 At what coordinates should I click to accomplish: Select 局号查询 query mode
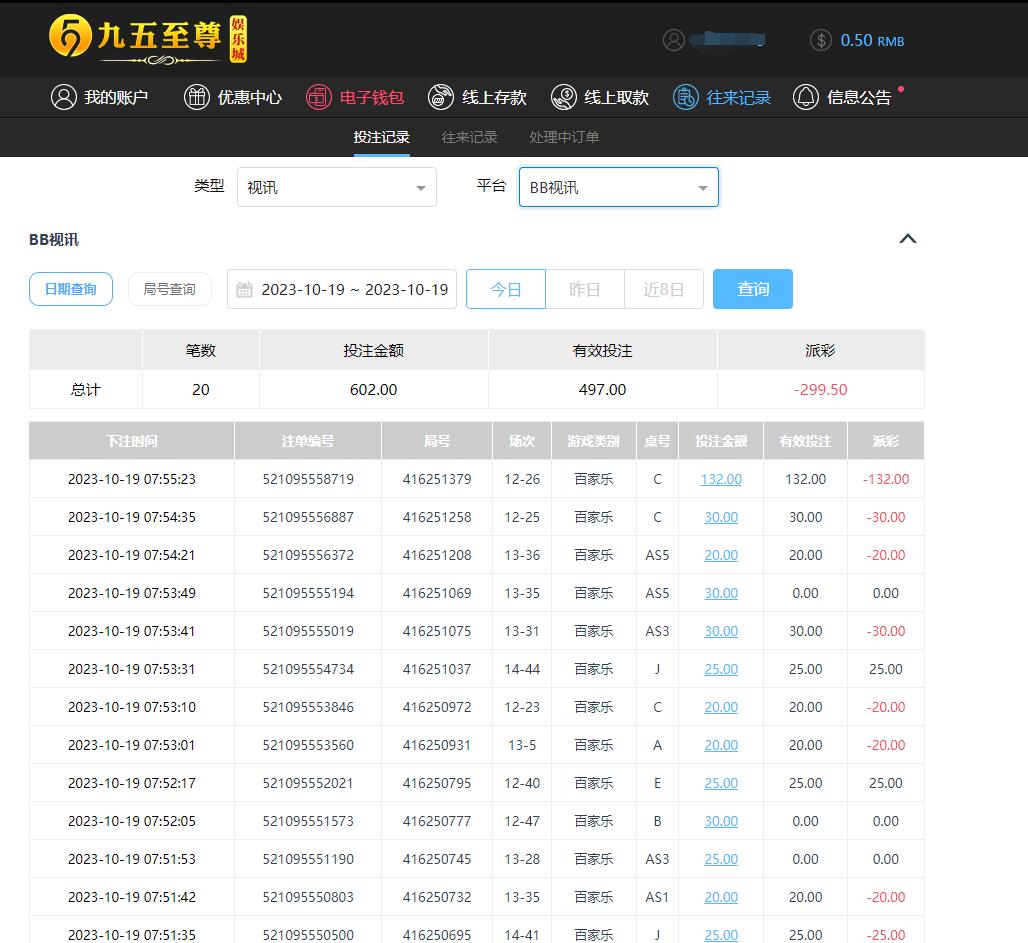pos(169,289)
